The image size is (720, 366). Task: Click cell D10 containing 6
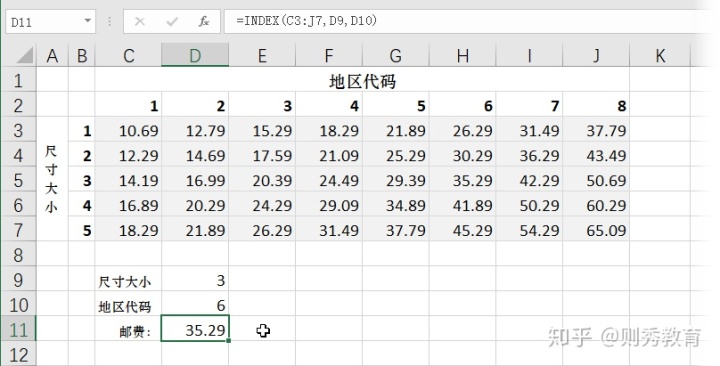tap(195, 304)
